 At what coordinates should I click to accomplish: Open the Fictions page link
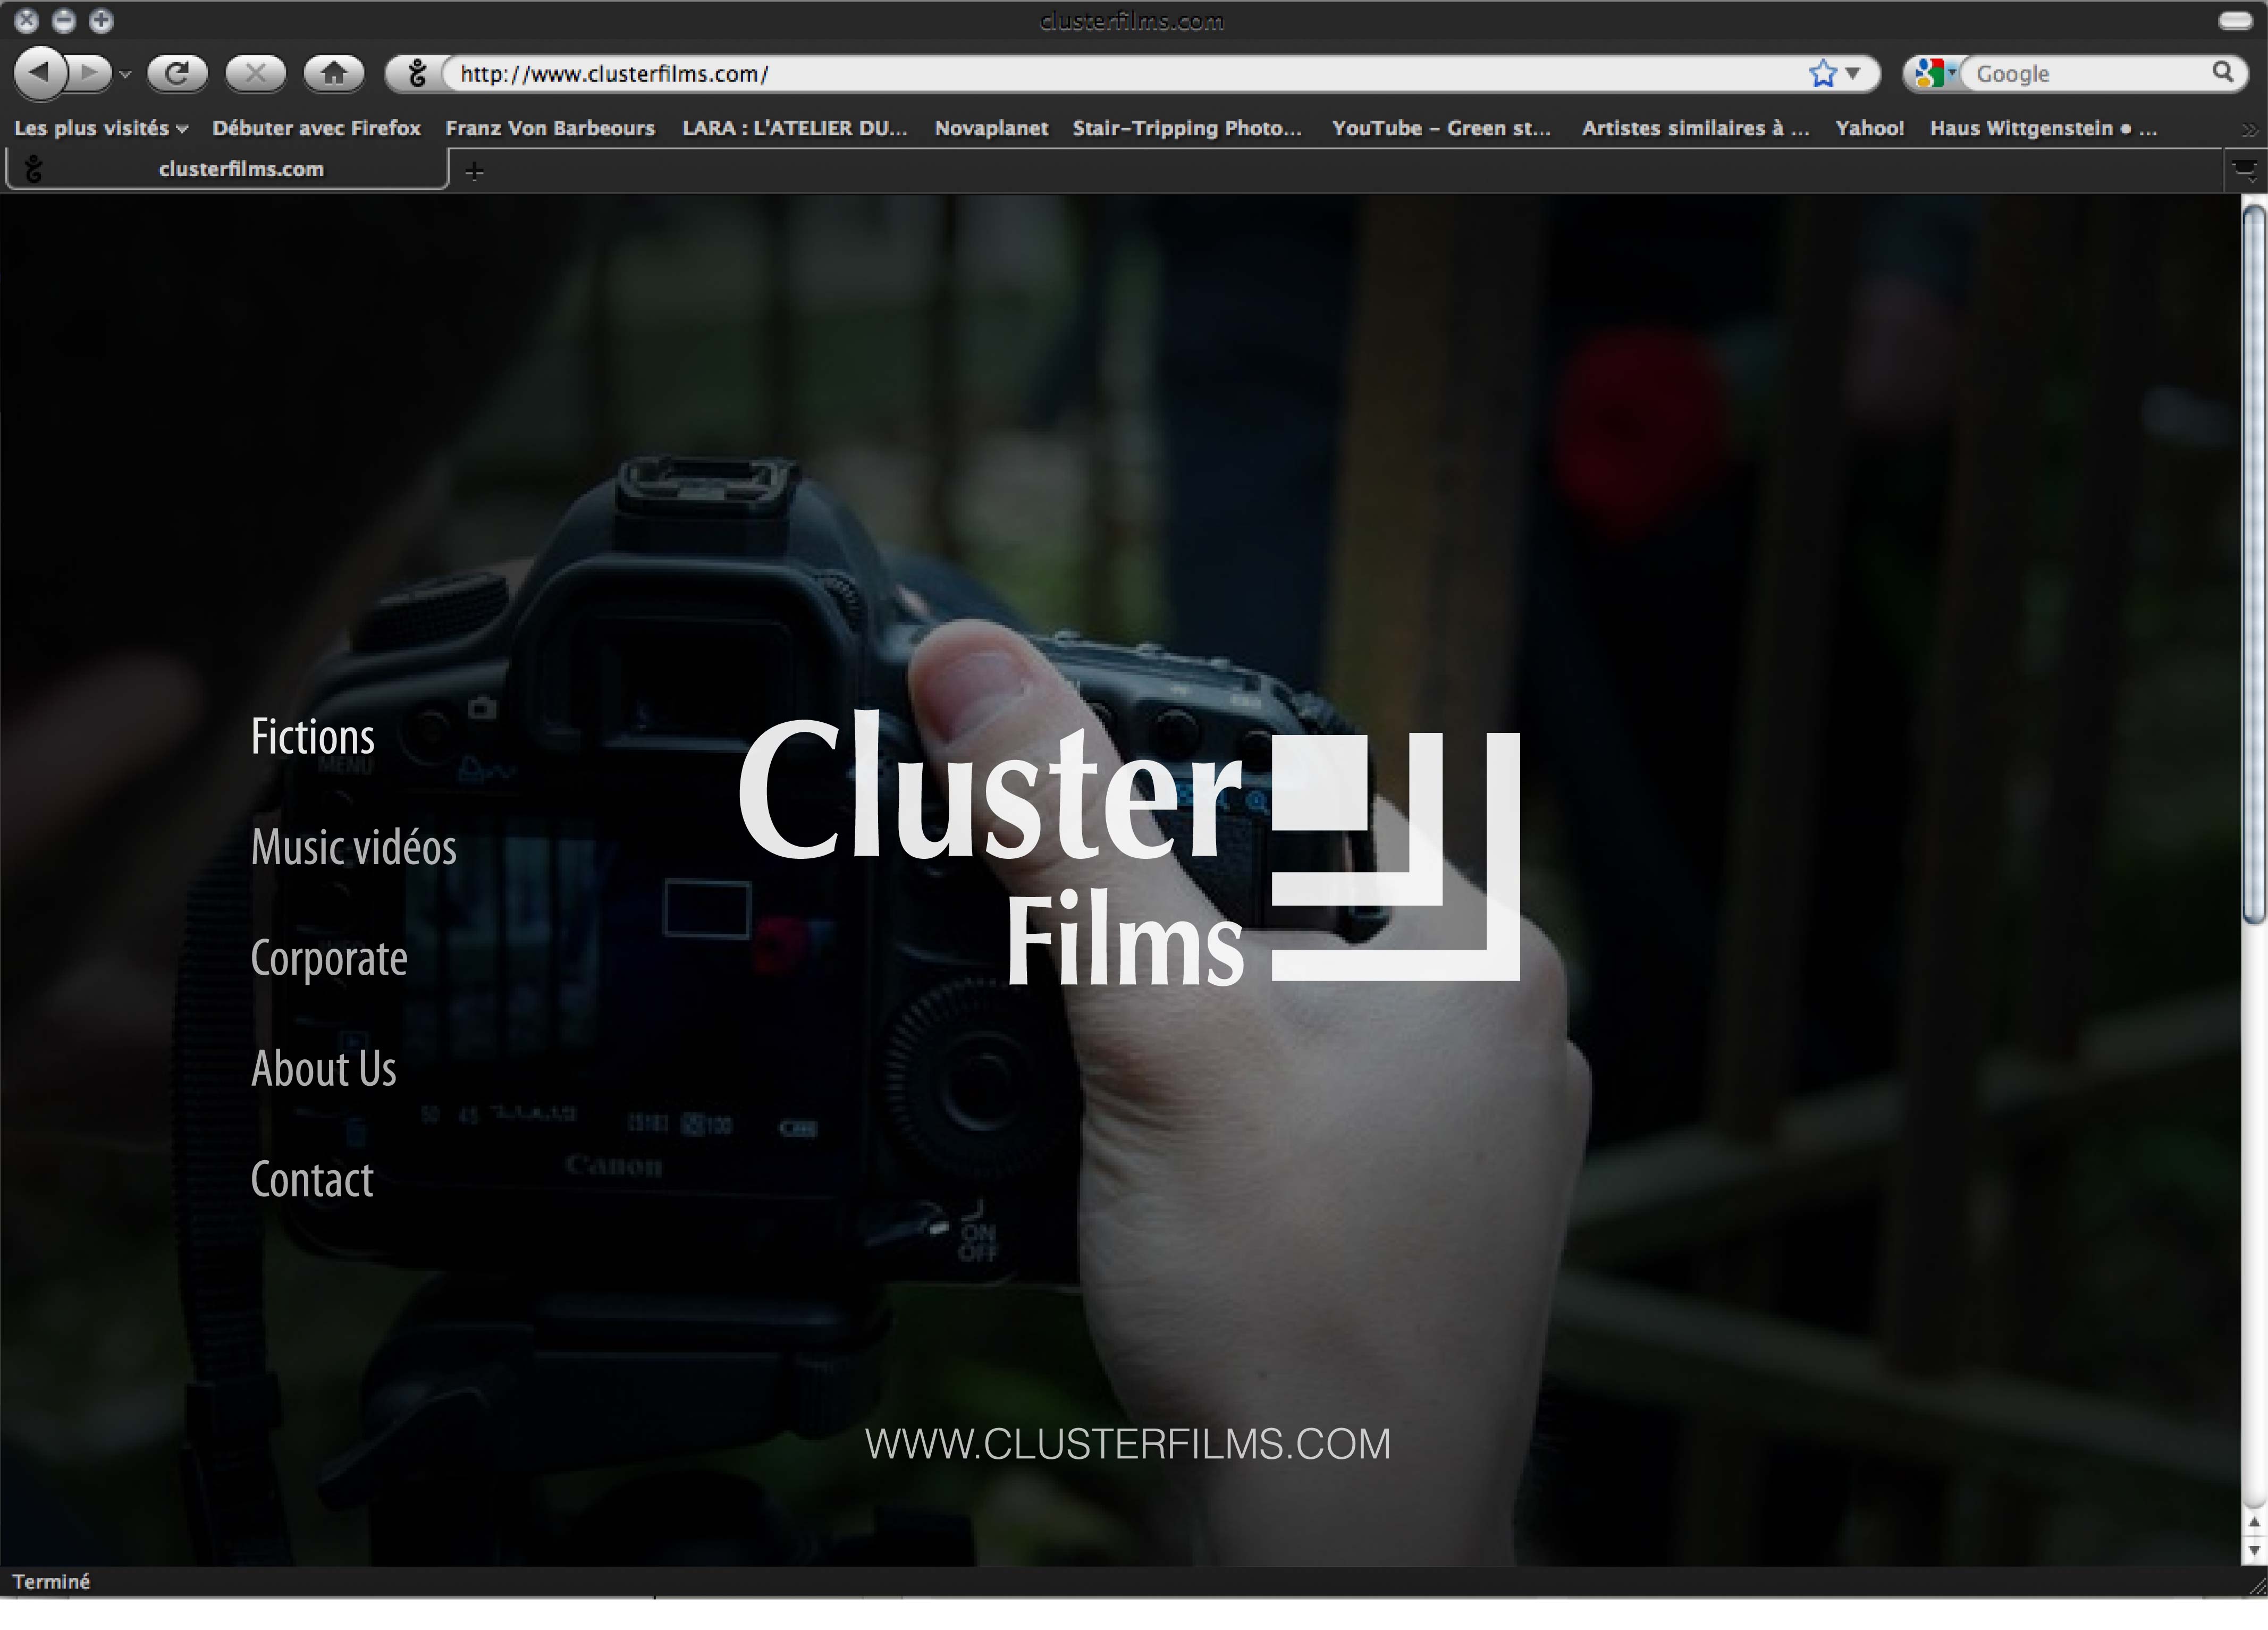coord(312,737)
